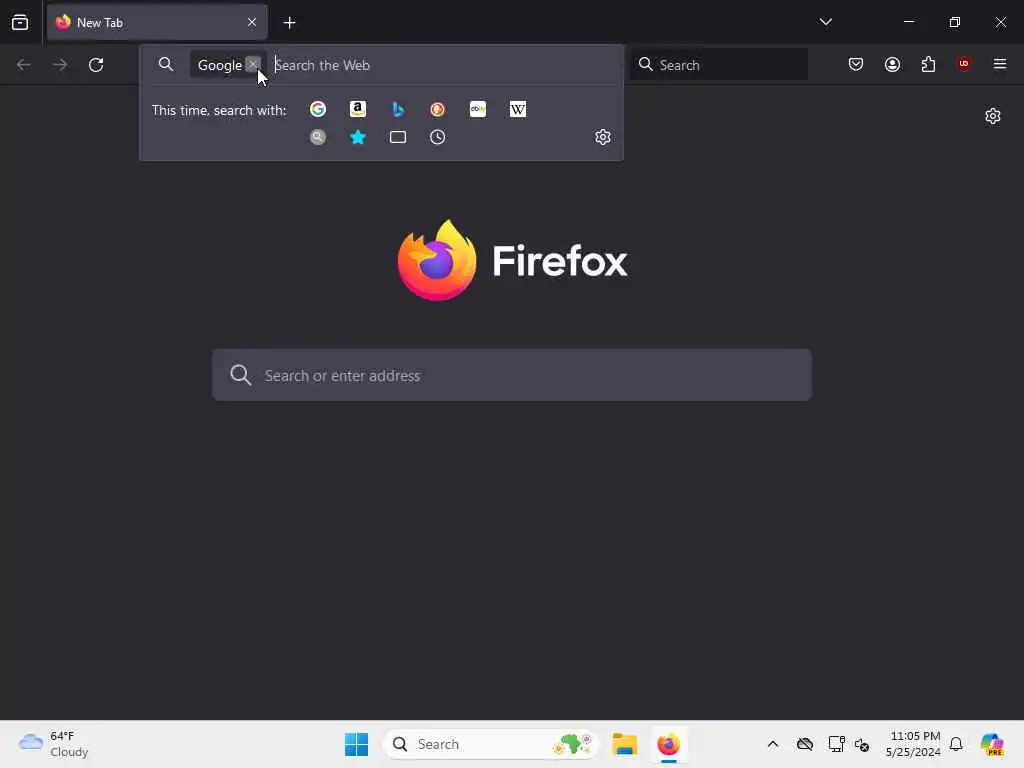This screenshot has width=1024, height=768.
Task: Open the Firefox account menu
Action: pyautogui.click(x=892, y=64)
